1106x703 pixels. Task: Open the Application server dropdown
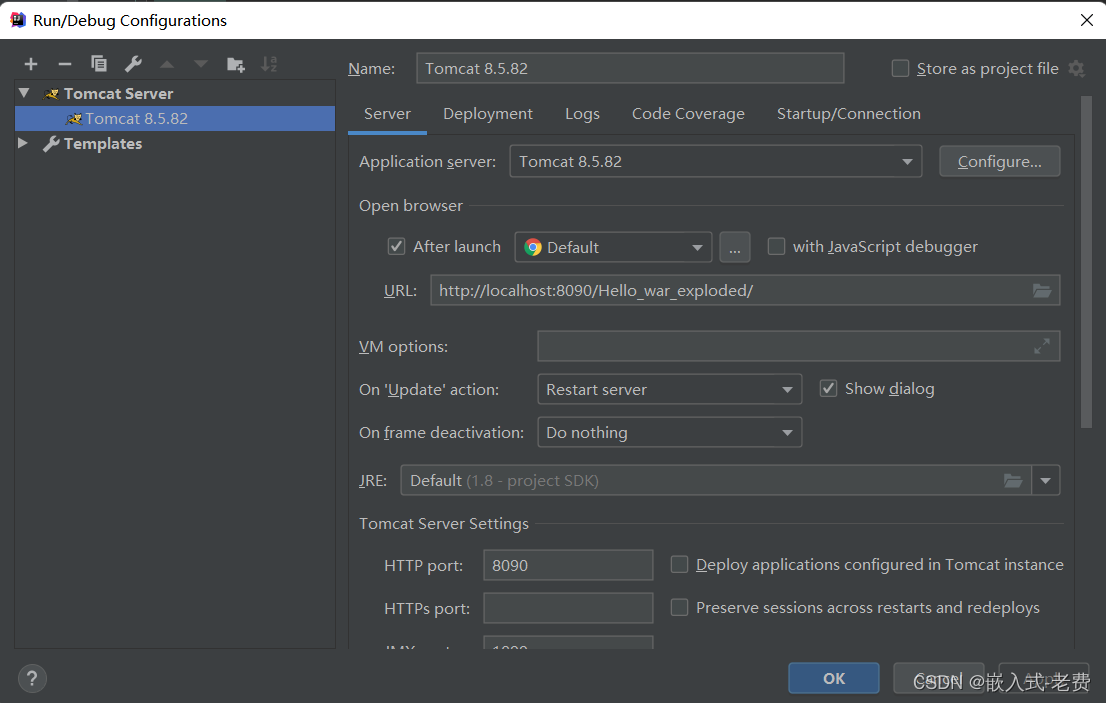pos(907,161)
